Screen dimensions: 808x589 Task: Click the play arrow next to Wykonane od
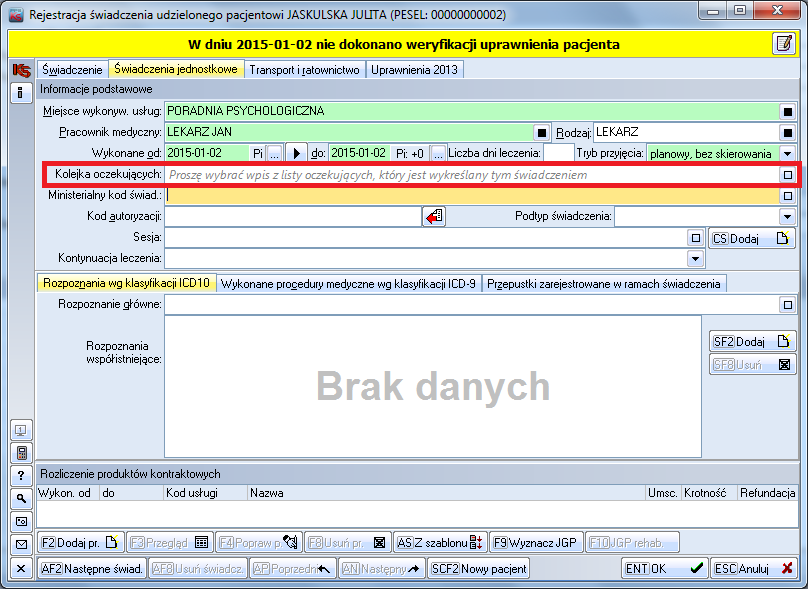(296, 153)
